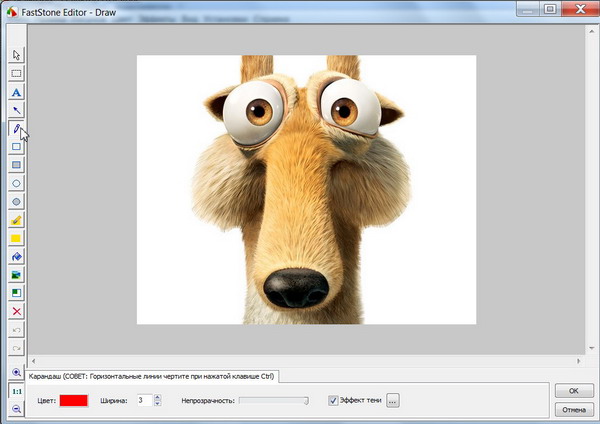Click the Отмена button
The width and height of the screenshot is (600, 424).
(x=574, y=409)
